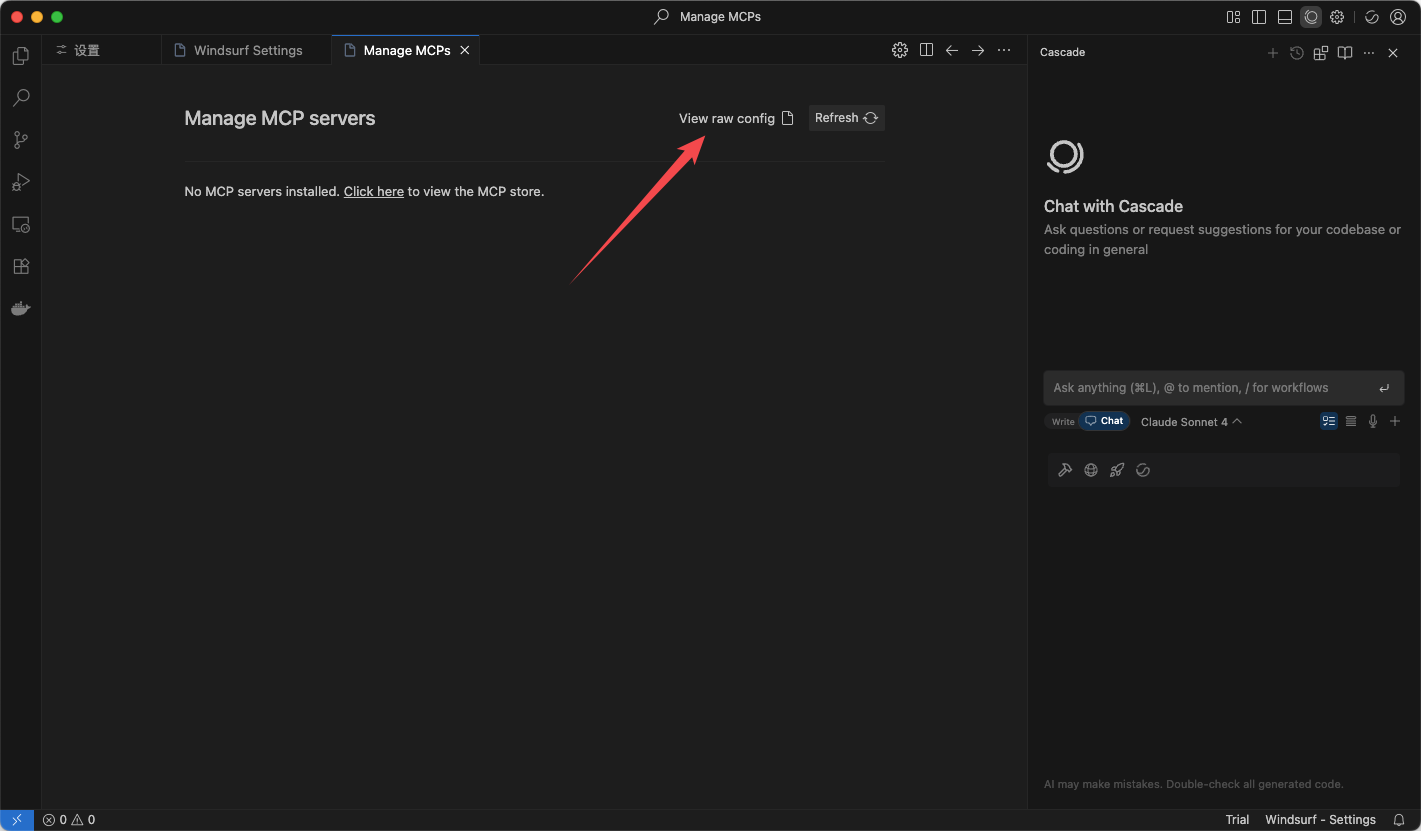Open editor more actions ellipsis menu
Viewport: 1421px width, 831px height.
pyautogui.click(x=1004, y=50)
